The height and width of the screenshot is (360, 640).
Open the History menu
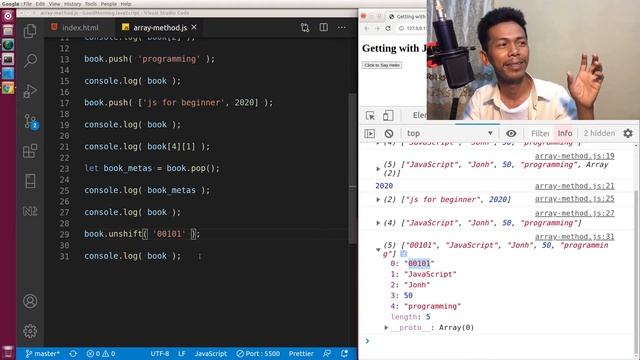coord(72,4)
